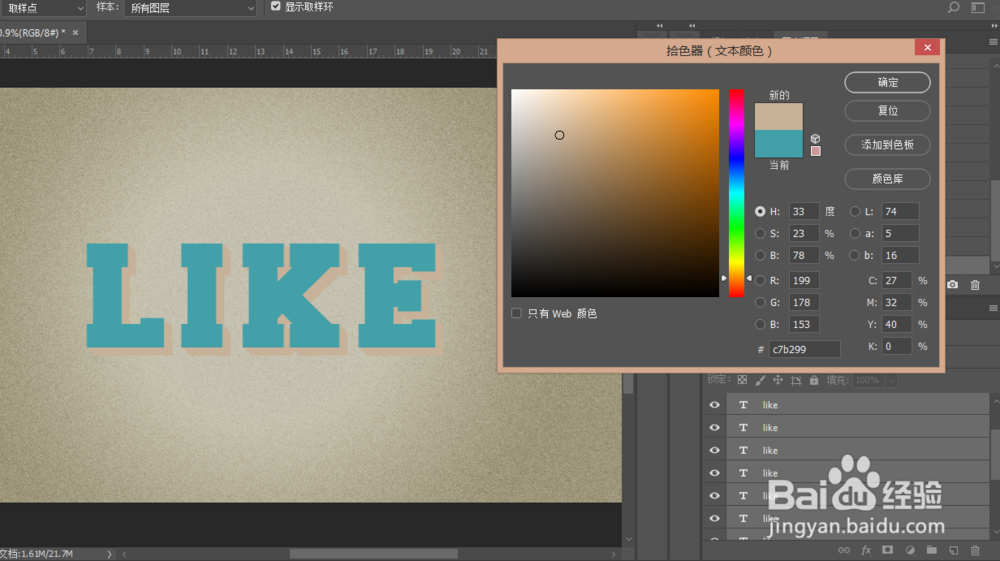Click the T thumbnail of the topmost like layer
This screenshot has height=561, width=1000.
tap(743, 405)
